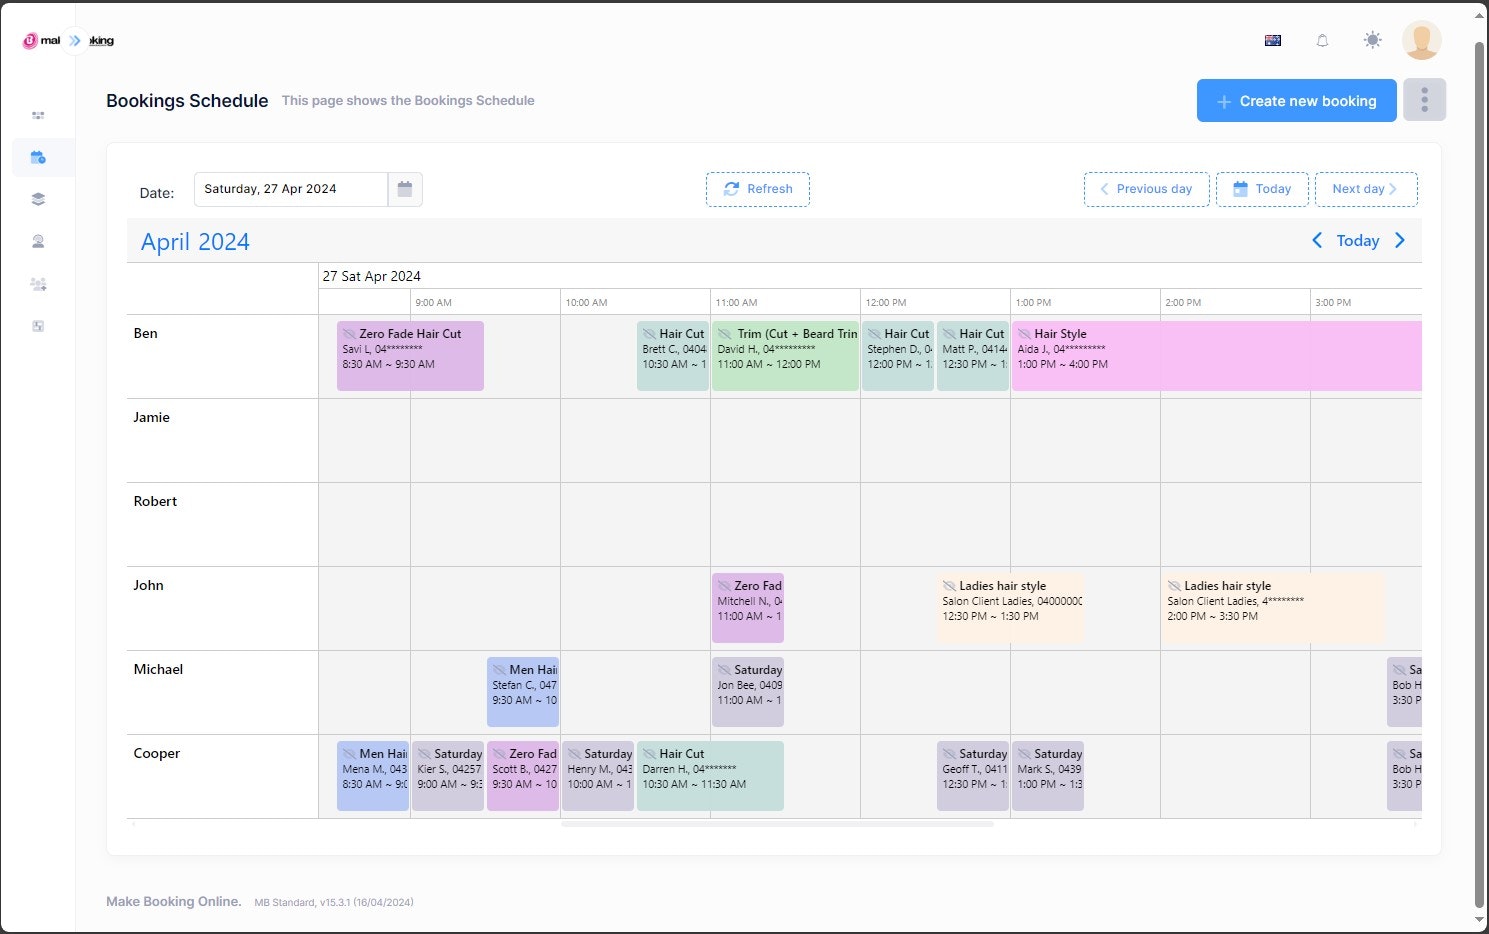Open Jon Bee Saturday booking
Screen dimensions: 1489x934
[747, 692]
